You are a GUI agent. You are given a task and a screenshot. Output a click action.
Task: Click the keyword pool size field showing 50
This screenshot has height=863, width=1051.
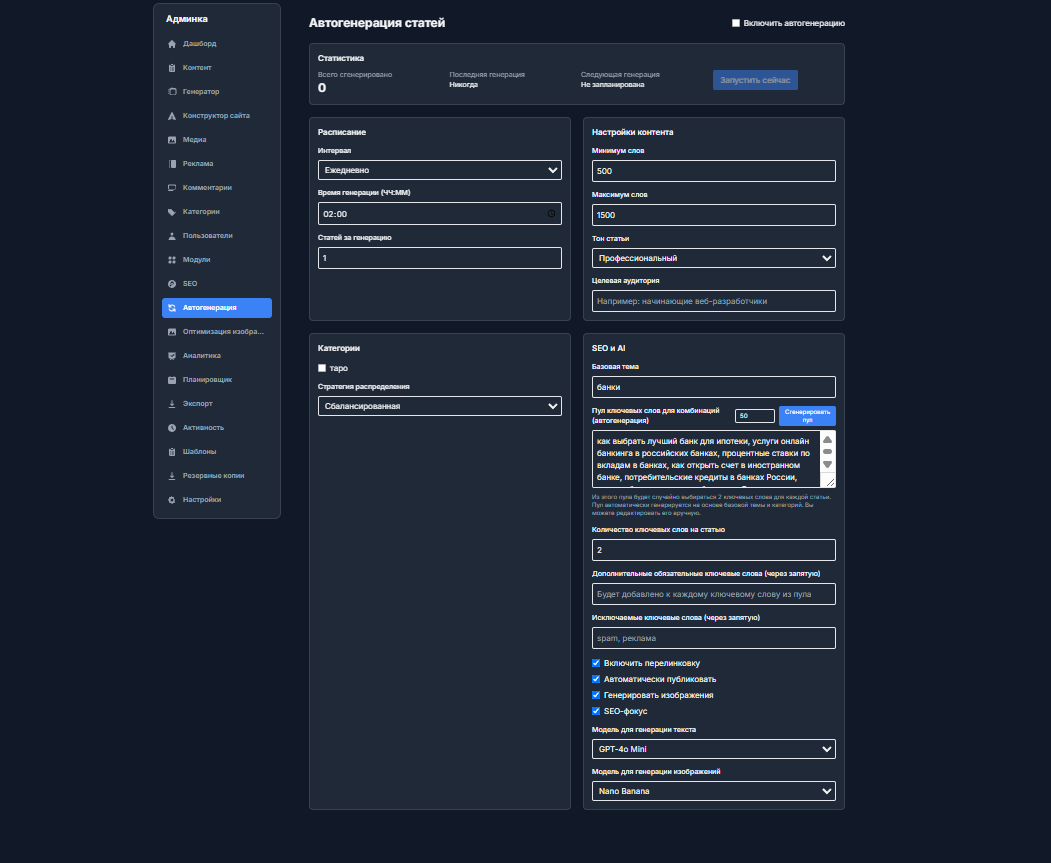[755, 416]
